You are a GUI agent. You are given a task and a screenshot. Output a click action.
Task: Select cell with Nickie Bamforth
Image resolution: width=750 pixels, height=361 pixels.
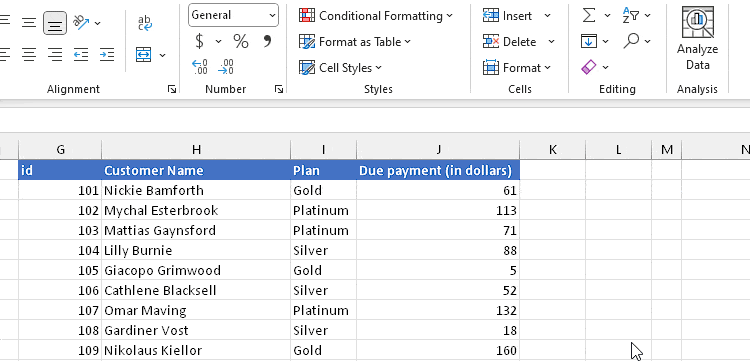tap(196, 190)
